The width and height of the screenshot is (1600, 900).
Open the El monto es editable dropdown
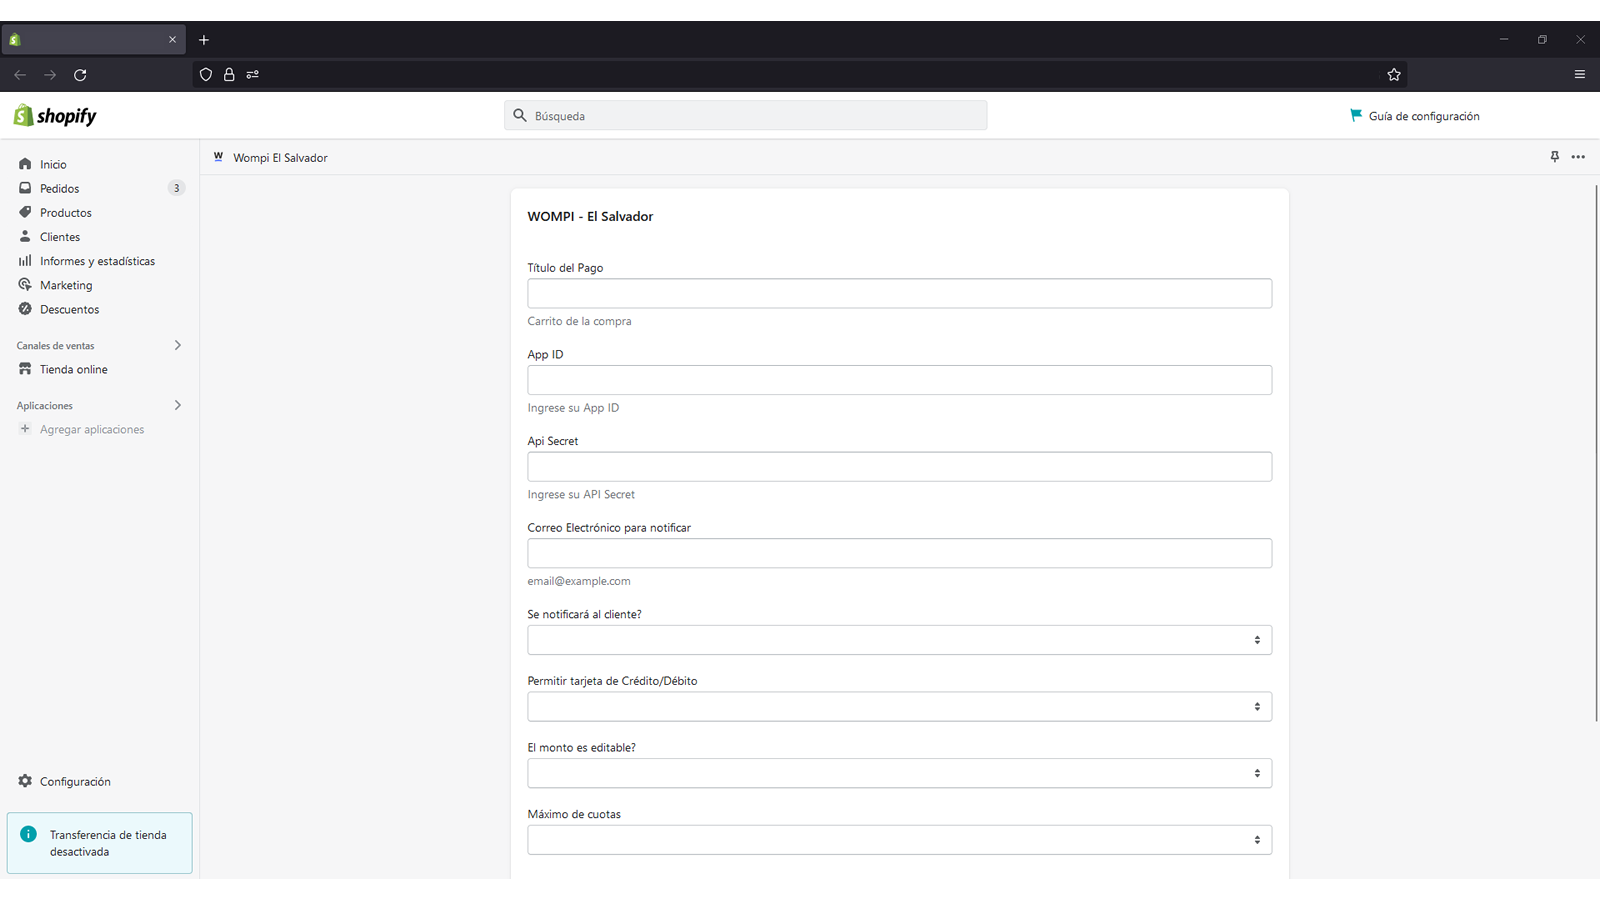coord(899,773)
